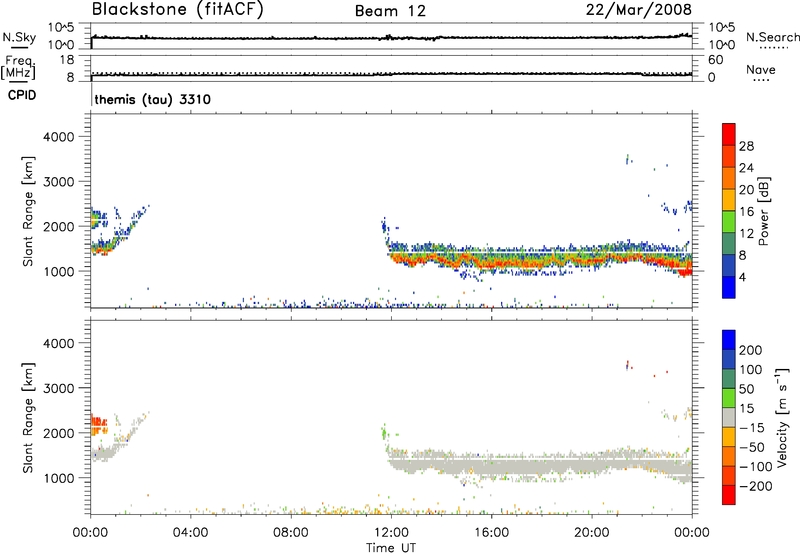Click the "20:00" time tick label
The width and height of the screenshot is (800, 554).
(x=591, y=533)
